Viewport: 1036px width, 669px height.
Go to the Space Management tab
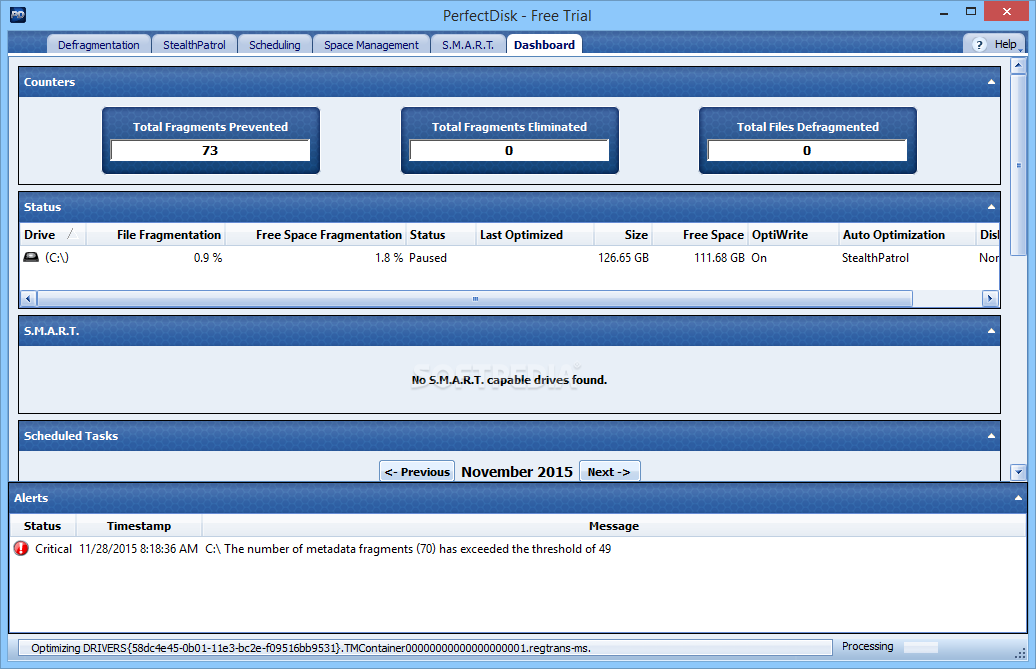[371, 44]
